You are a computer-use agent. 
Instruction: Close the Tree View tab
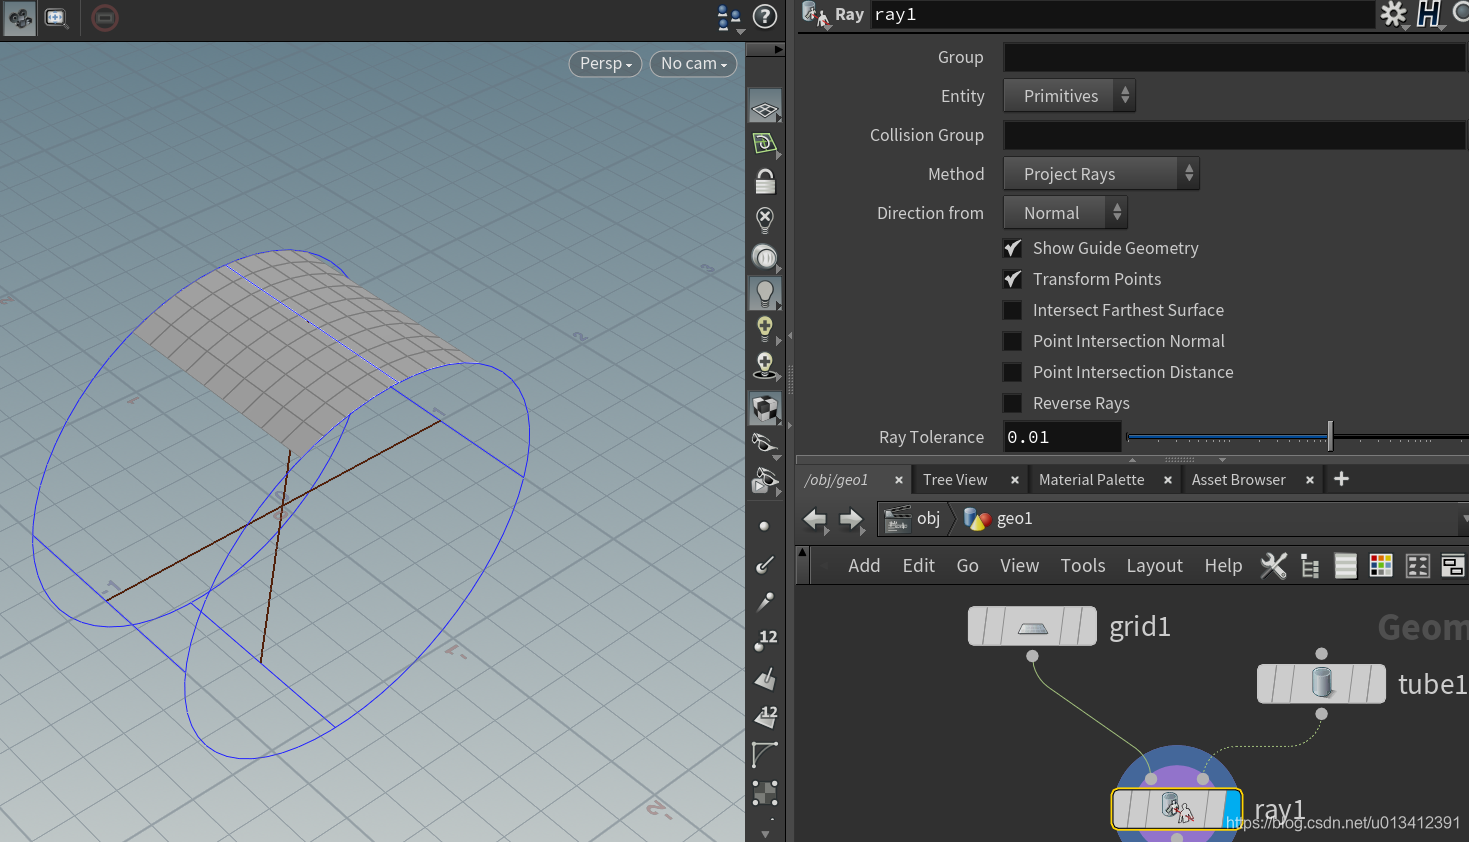click(1014, 480)
